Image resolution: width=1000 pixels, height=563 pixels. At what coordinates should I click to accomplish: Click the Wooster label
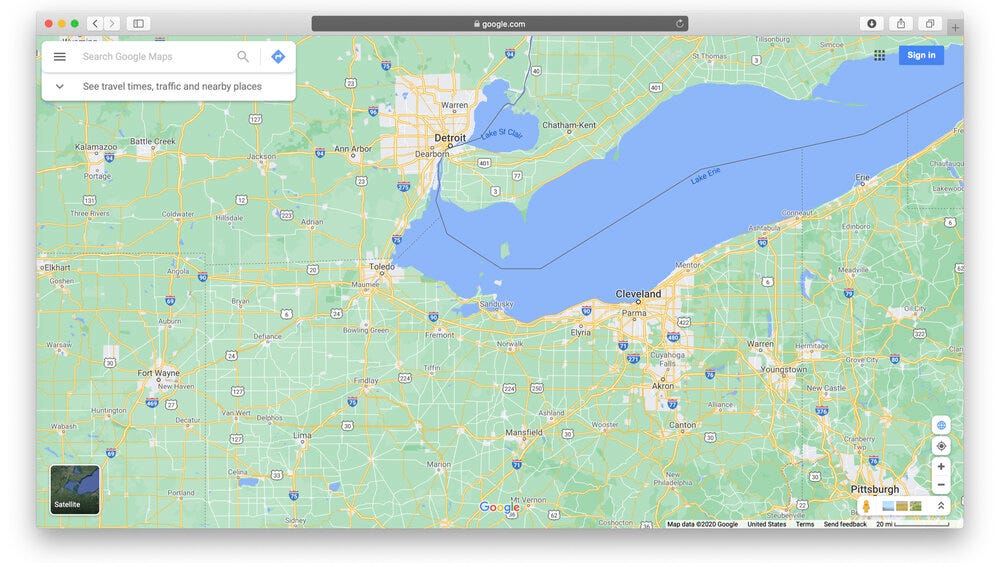click(605, 425)
